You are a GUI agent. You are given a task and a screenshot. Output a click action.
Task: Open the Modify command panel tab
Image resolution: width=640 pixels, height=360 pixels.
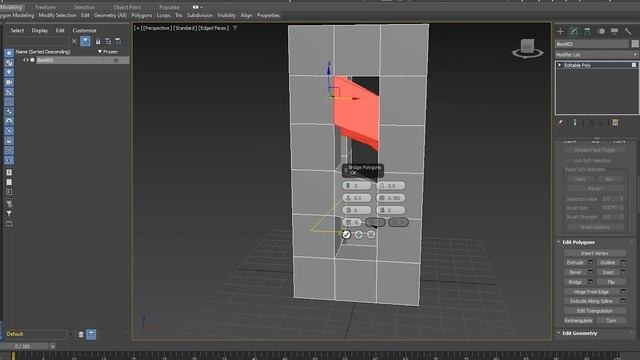coord(573,31)
